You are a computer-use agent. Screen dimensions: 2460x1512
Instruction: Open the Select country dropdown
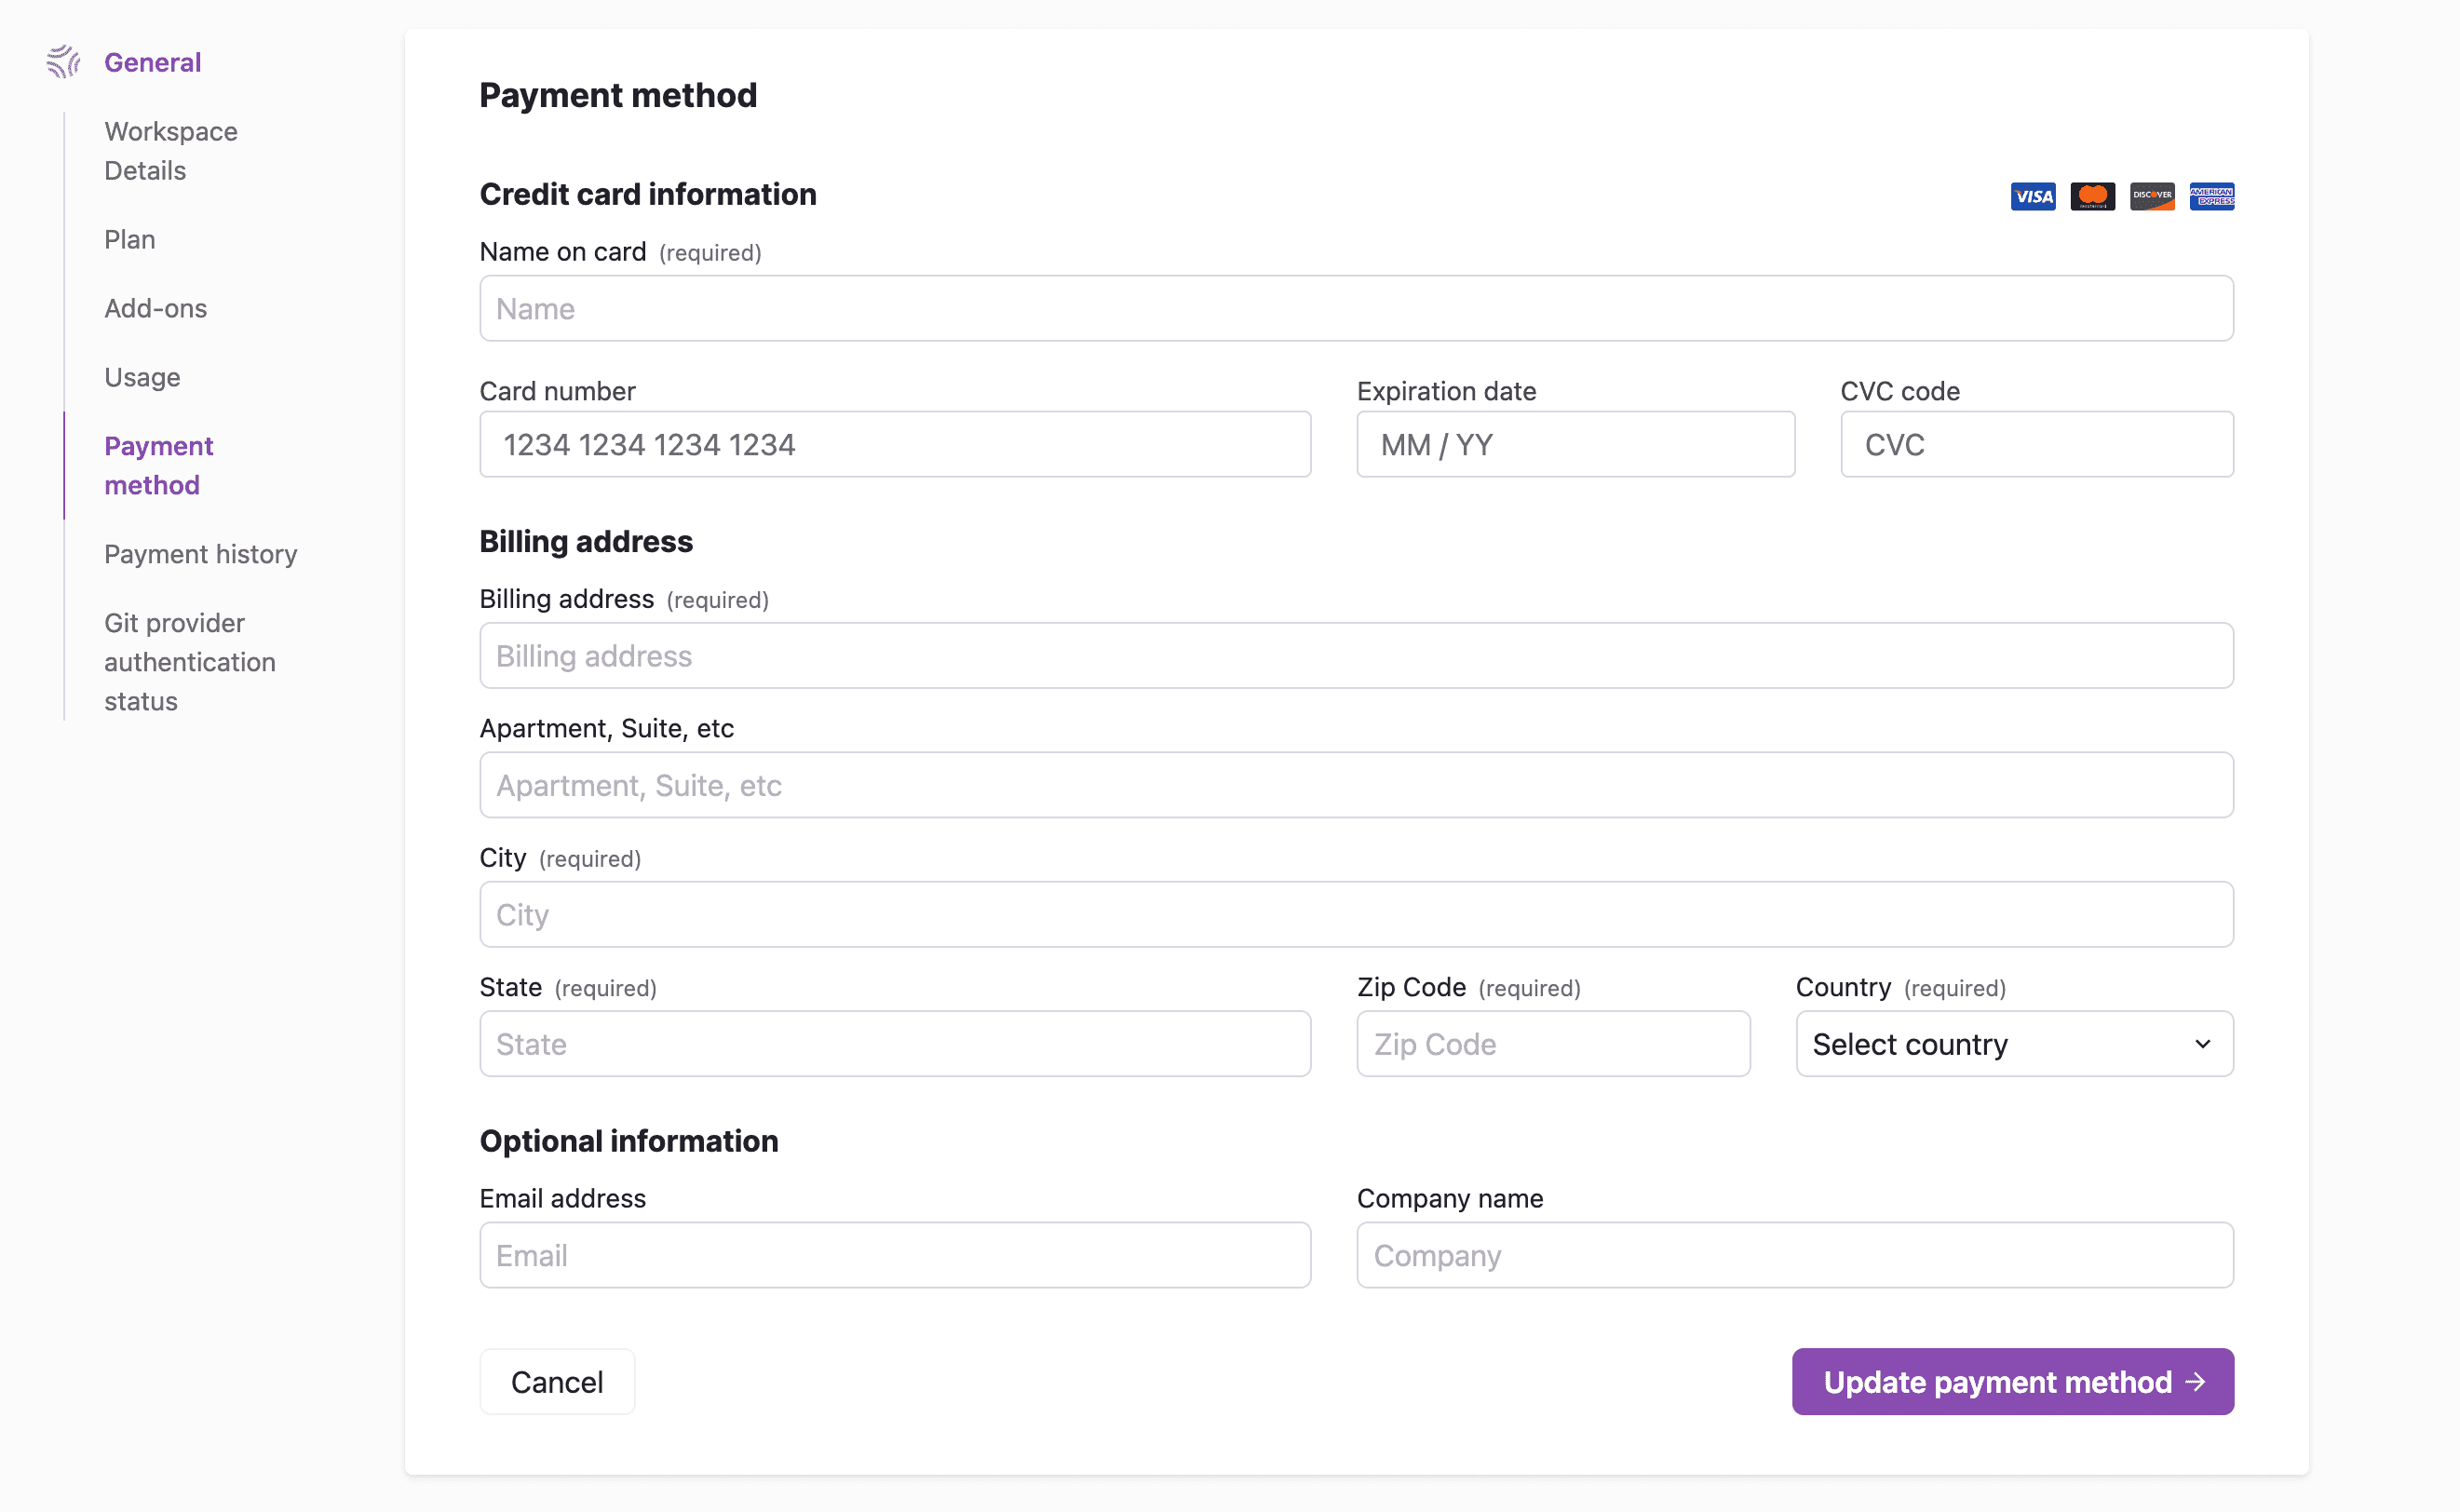2014,1044
